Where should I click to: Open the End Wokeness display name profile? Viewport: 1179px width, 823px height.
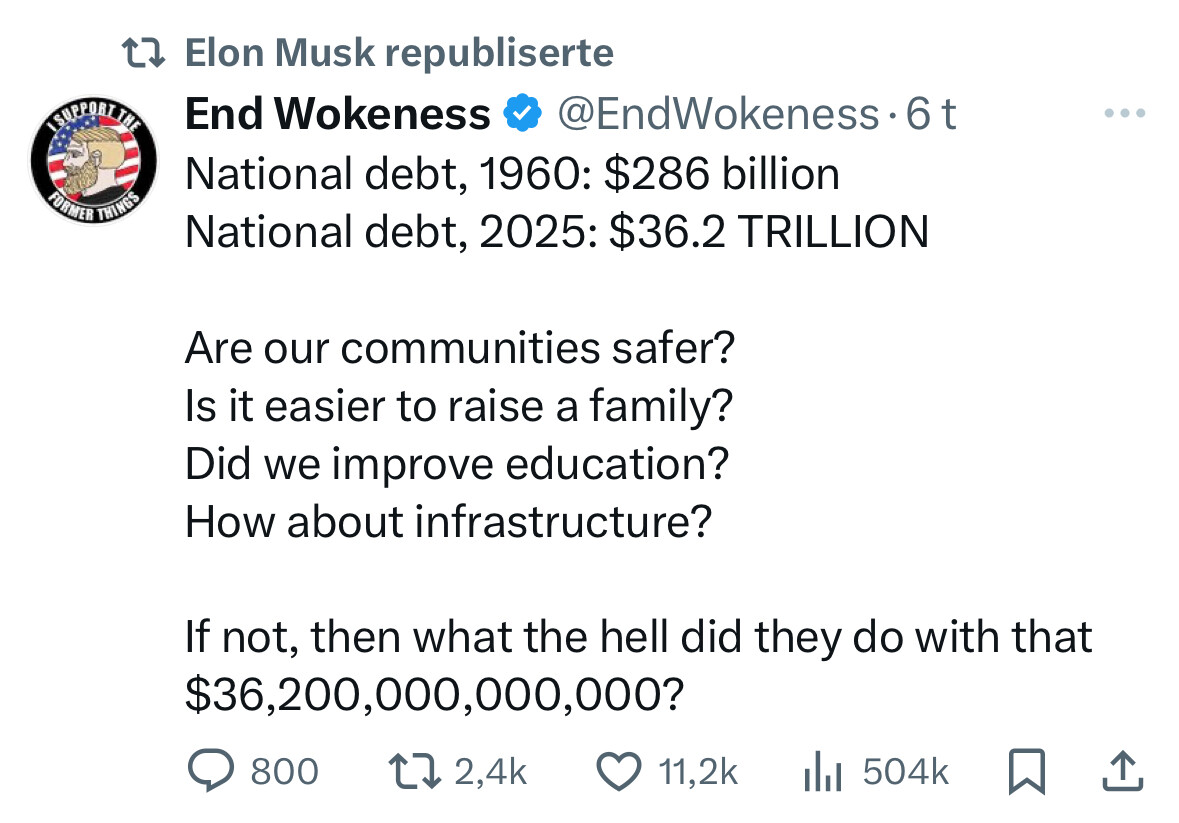338,113
